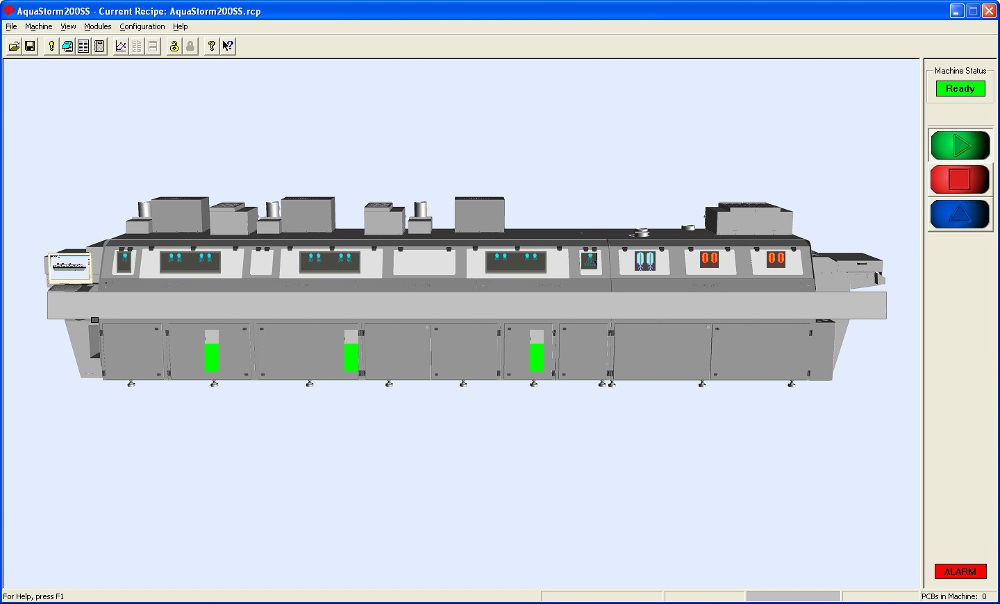Close the AquaStorm200SS window
Viewport: 1000px width, 604px height.
click(x=989, y=10)
